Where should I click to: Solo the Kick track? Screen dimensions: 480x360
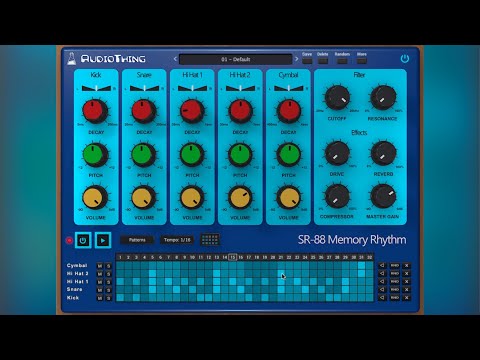108,298
